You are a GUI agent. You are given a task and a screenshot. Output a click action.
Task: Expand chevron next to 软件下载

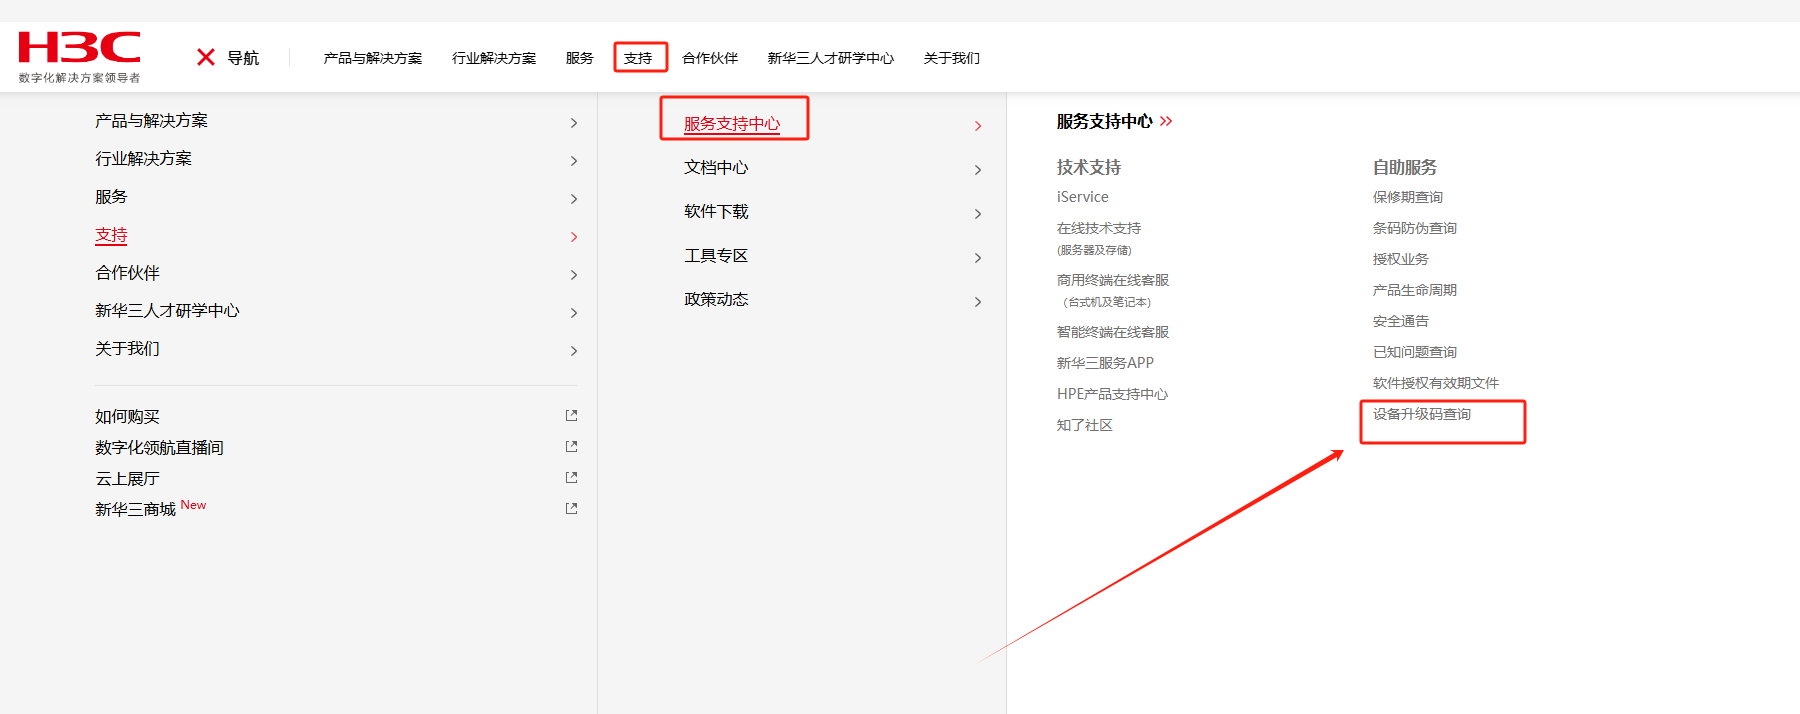(978, 214)
